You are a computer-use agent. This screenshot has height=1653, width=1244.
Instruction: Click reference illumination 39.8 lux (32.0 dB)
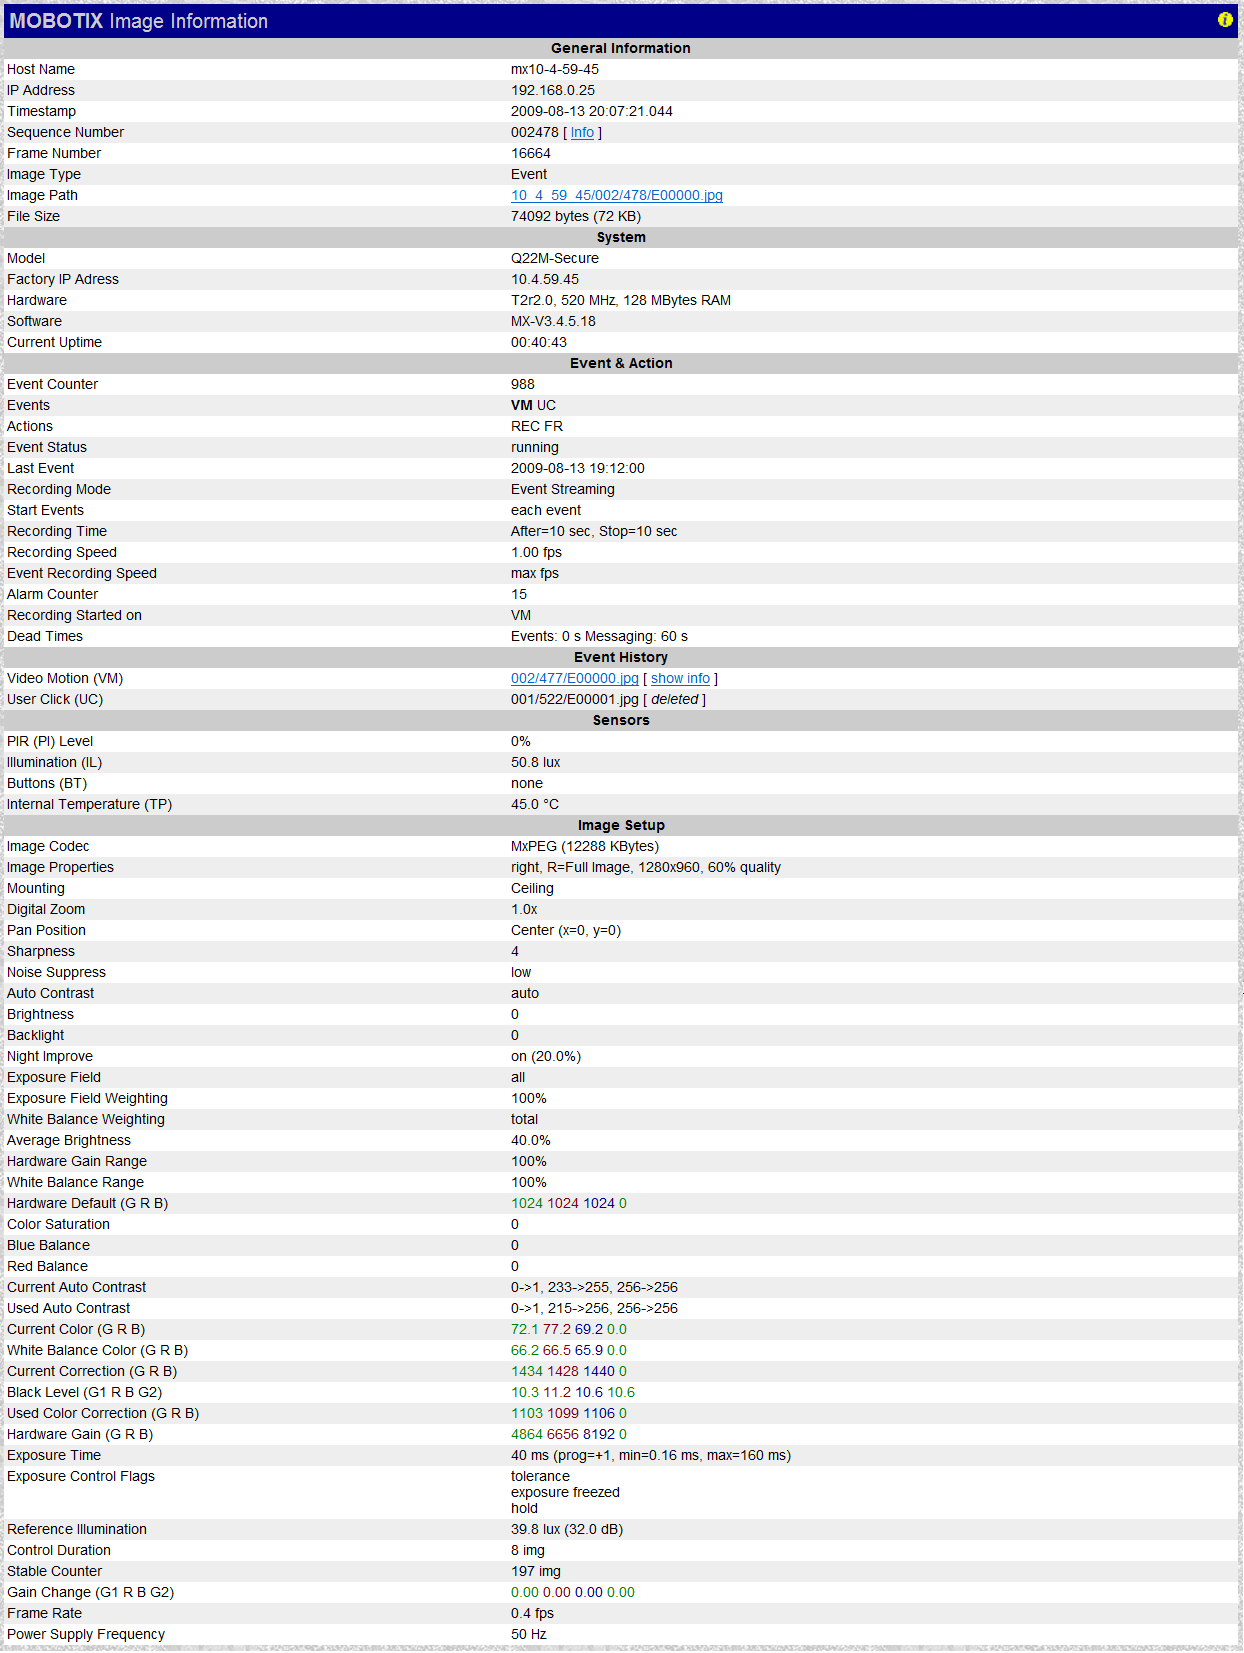tap(567, 1529)
